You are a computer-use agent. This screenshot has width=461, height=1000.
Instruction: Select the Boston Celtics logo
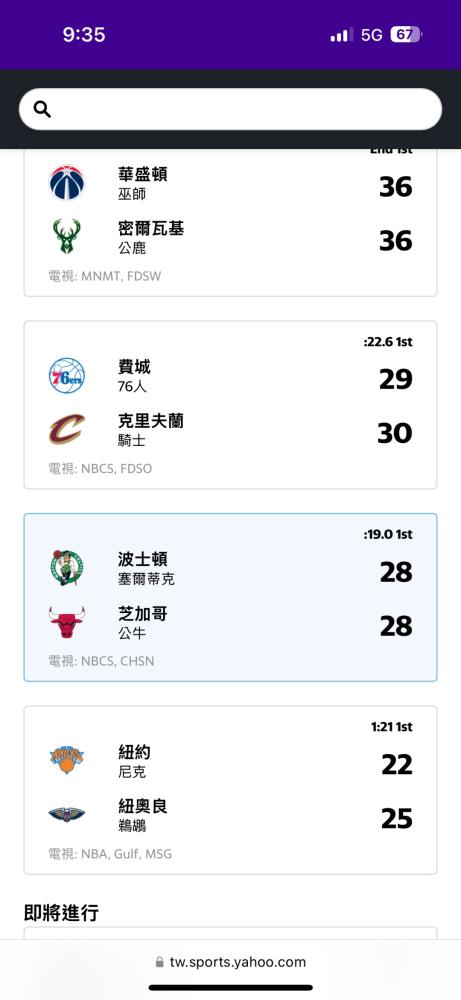[x=67, y=568]
